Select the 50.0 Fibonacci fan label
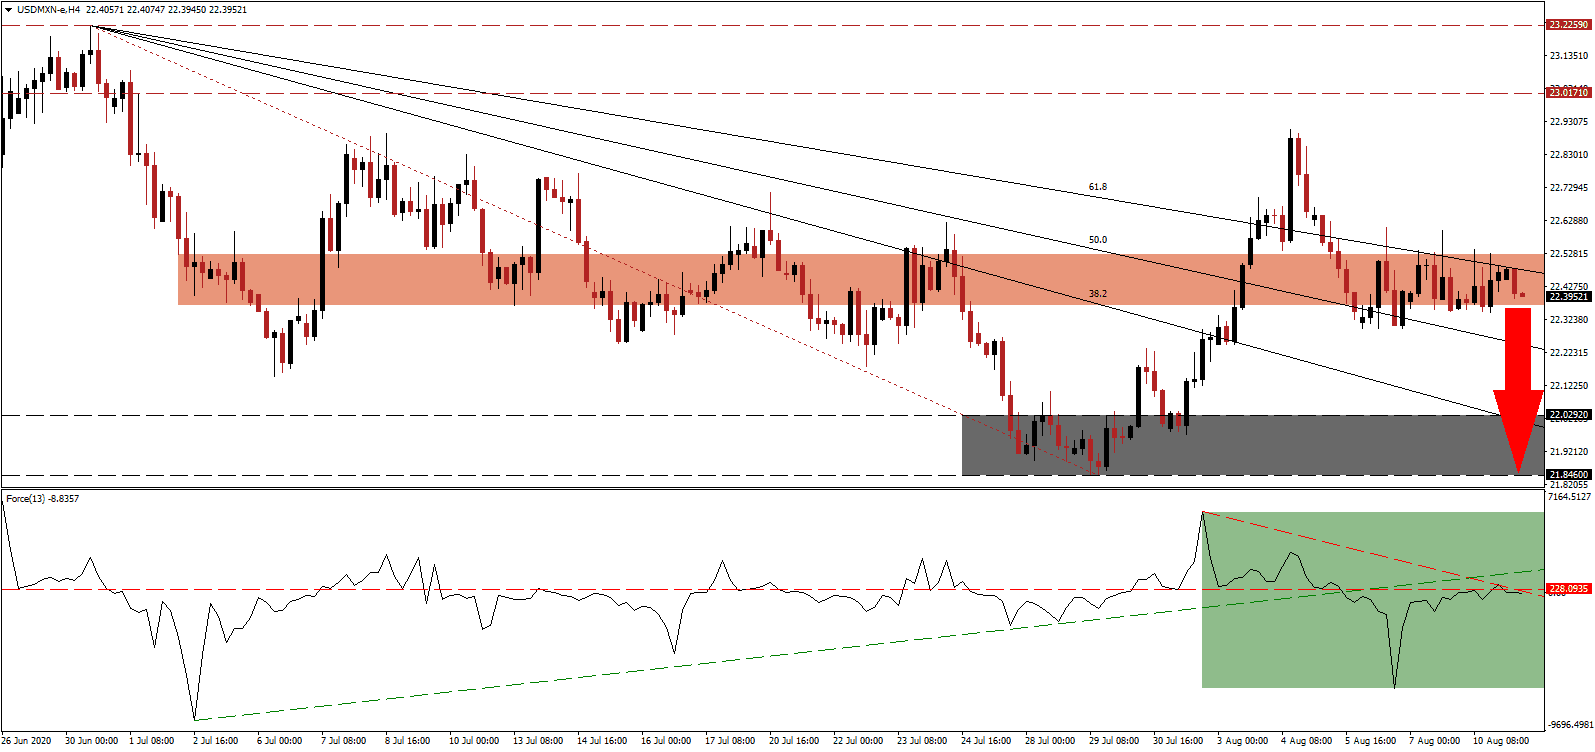Screen dimensions: 1595x752 (1097, 240)
